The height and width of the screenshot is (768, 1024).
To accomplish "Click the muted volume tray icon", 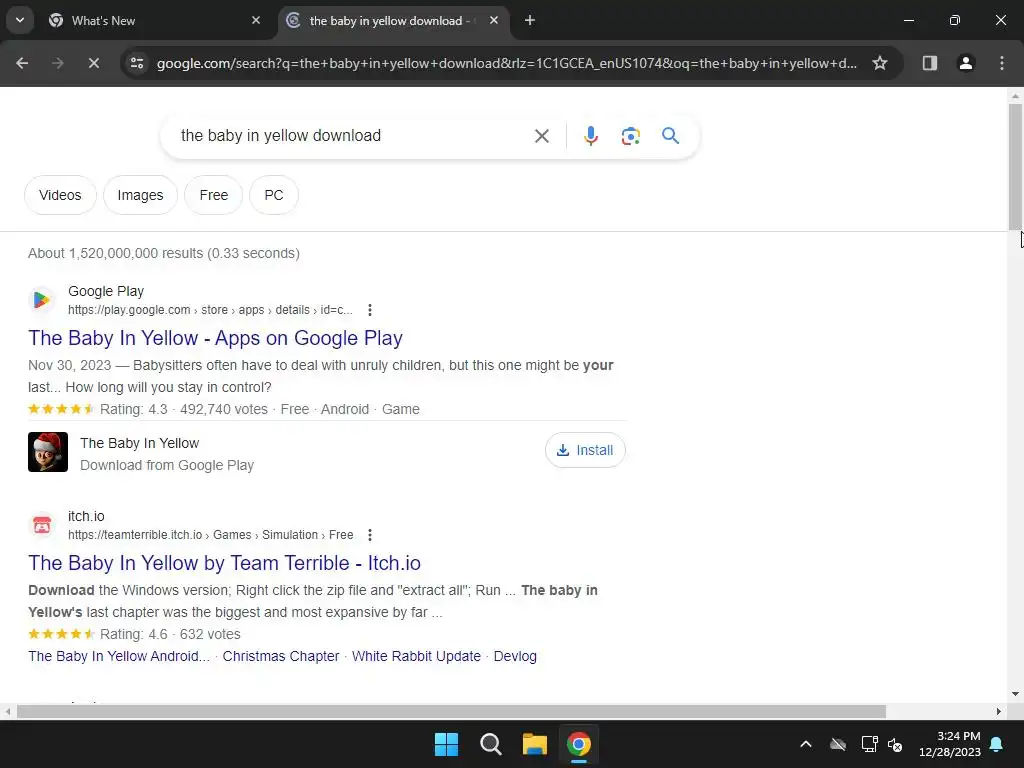I will point(895,744).
